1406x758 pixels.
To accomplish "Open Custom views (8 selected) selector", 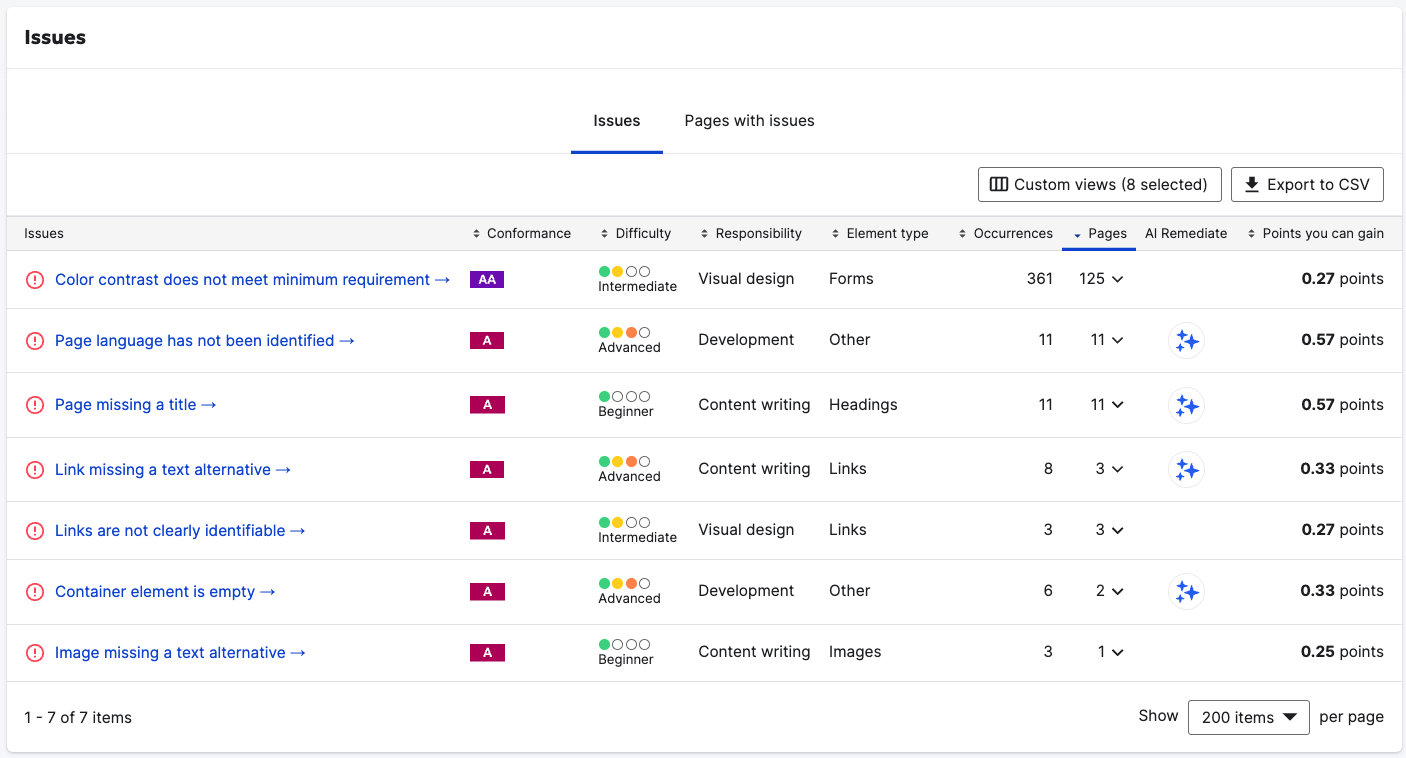I will pyautogui.click(x=1099, y=185).
